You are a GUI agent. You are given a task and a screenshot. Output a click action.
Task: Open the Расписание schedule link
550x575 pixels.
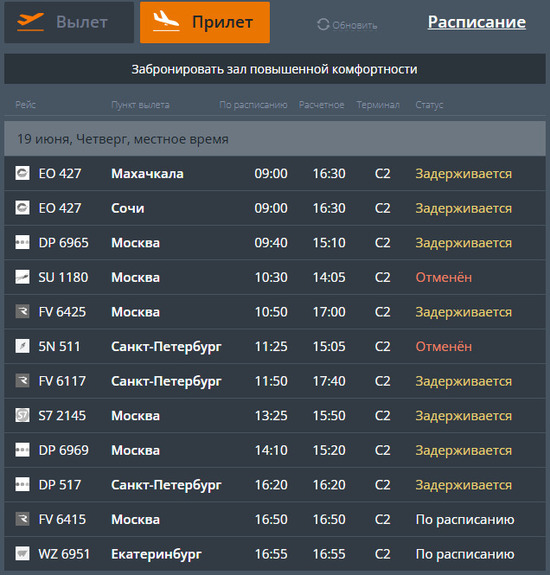point(477,22)
